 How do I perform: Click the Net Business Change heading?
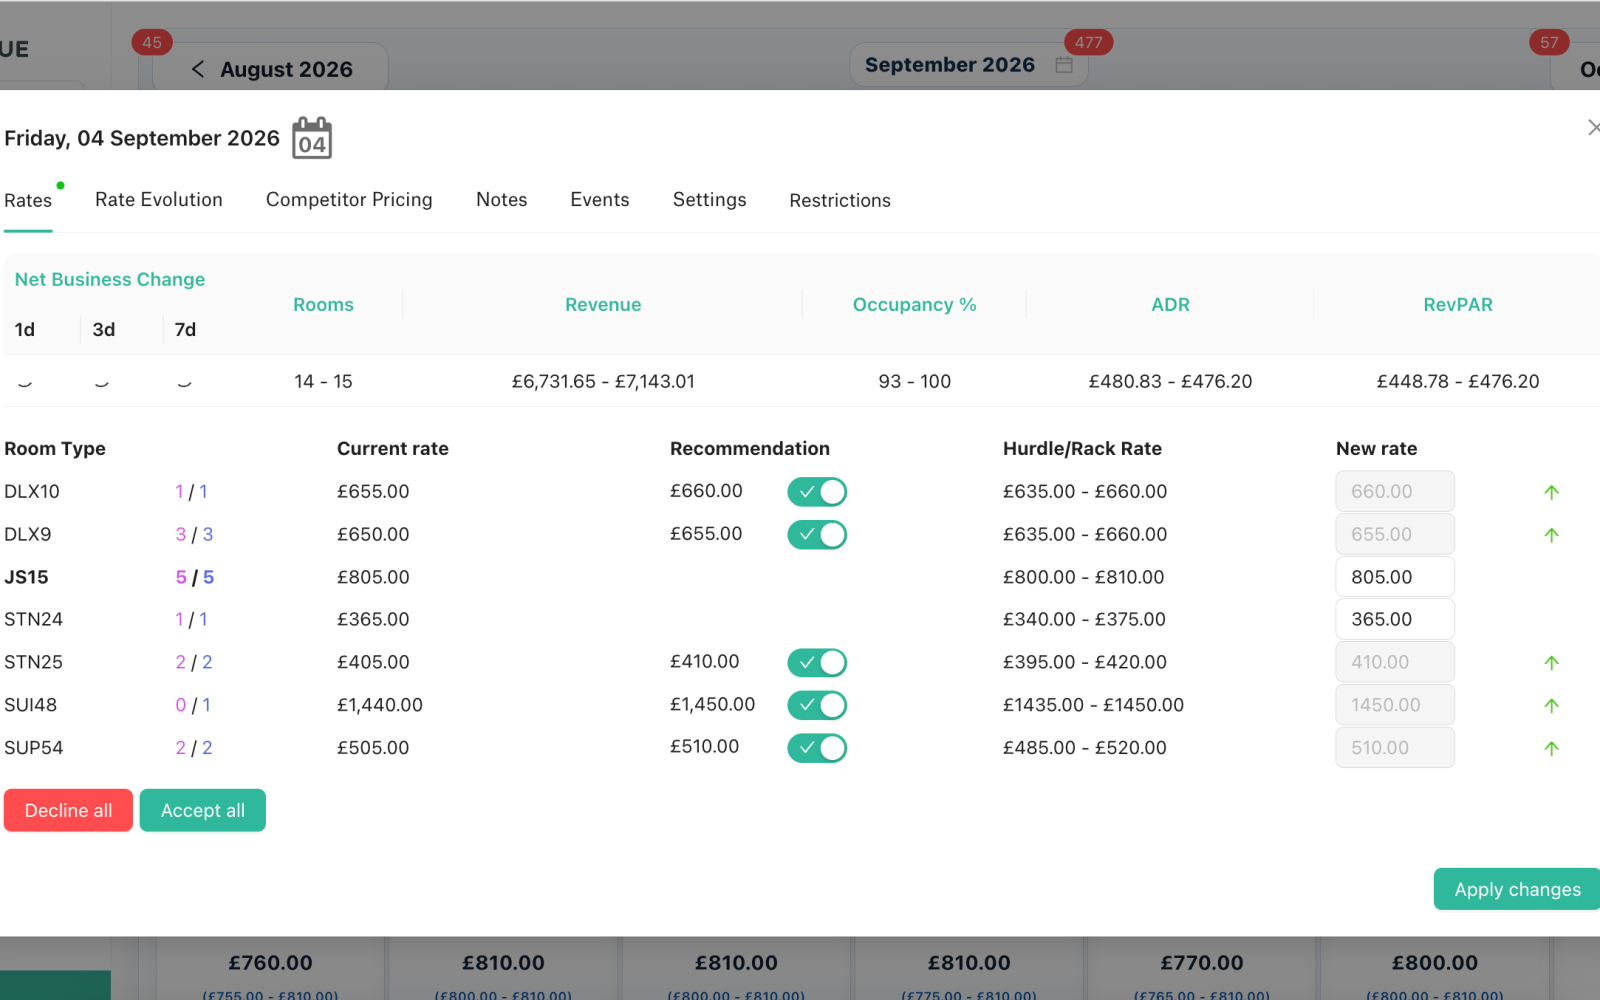pos(110,280)
